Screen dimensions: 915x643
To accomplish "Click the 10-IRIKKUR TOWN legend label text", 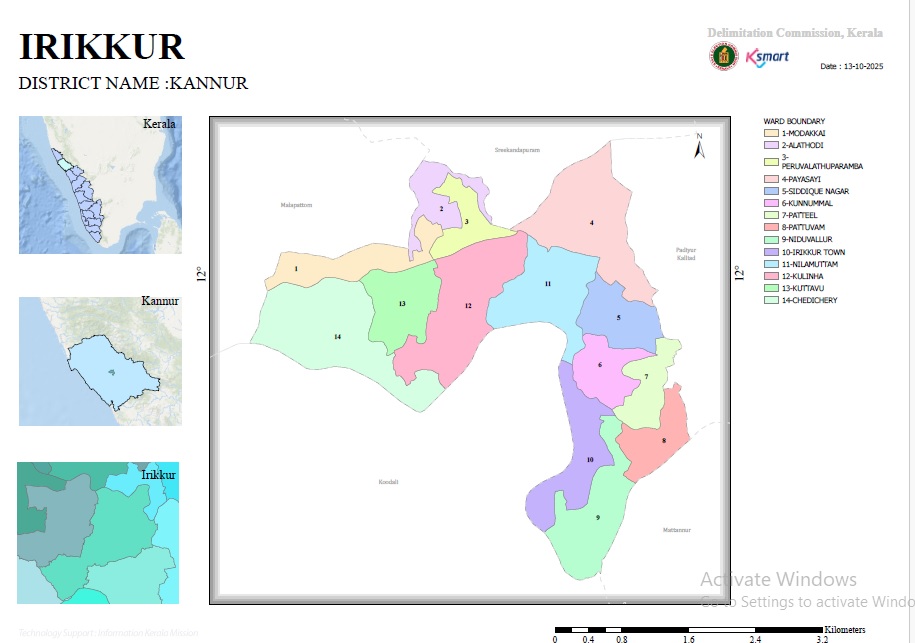I will tap(813, 252).
